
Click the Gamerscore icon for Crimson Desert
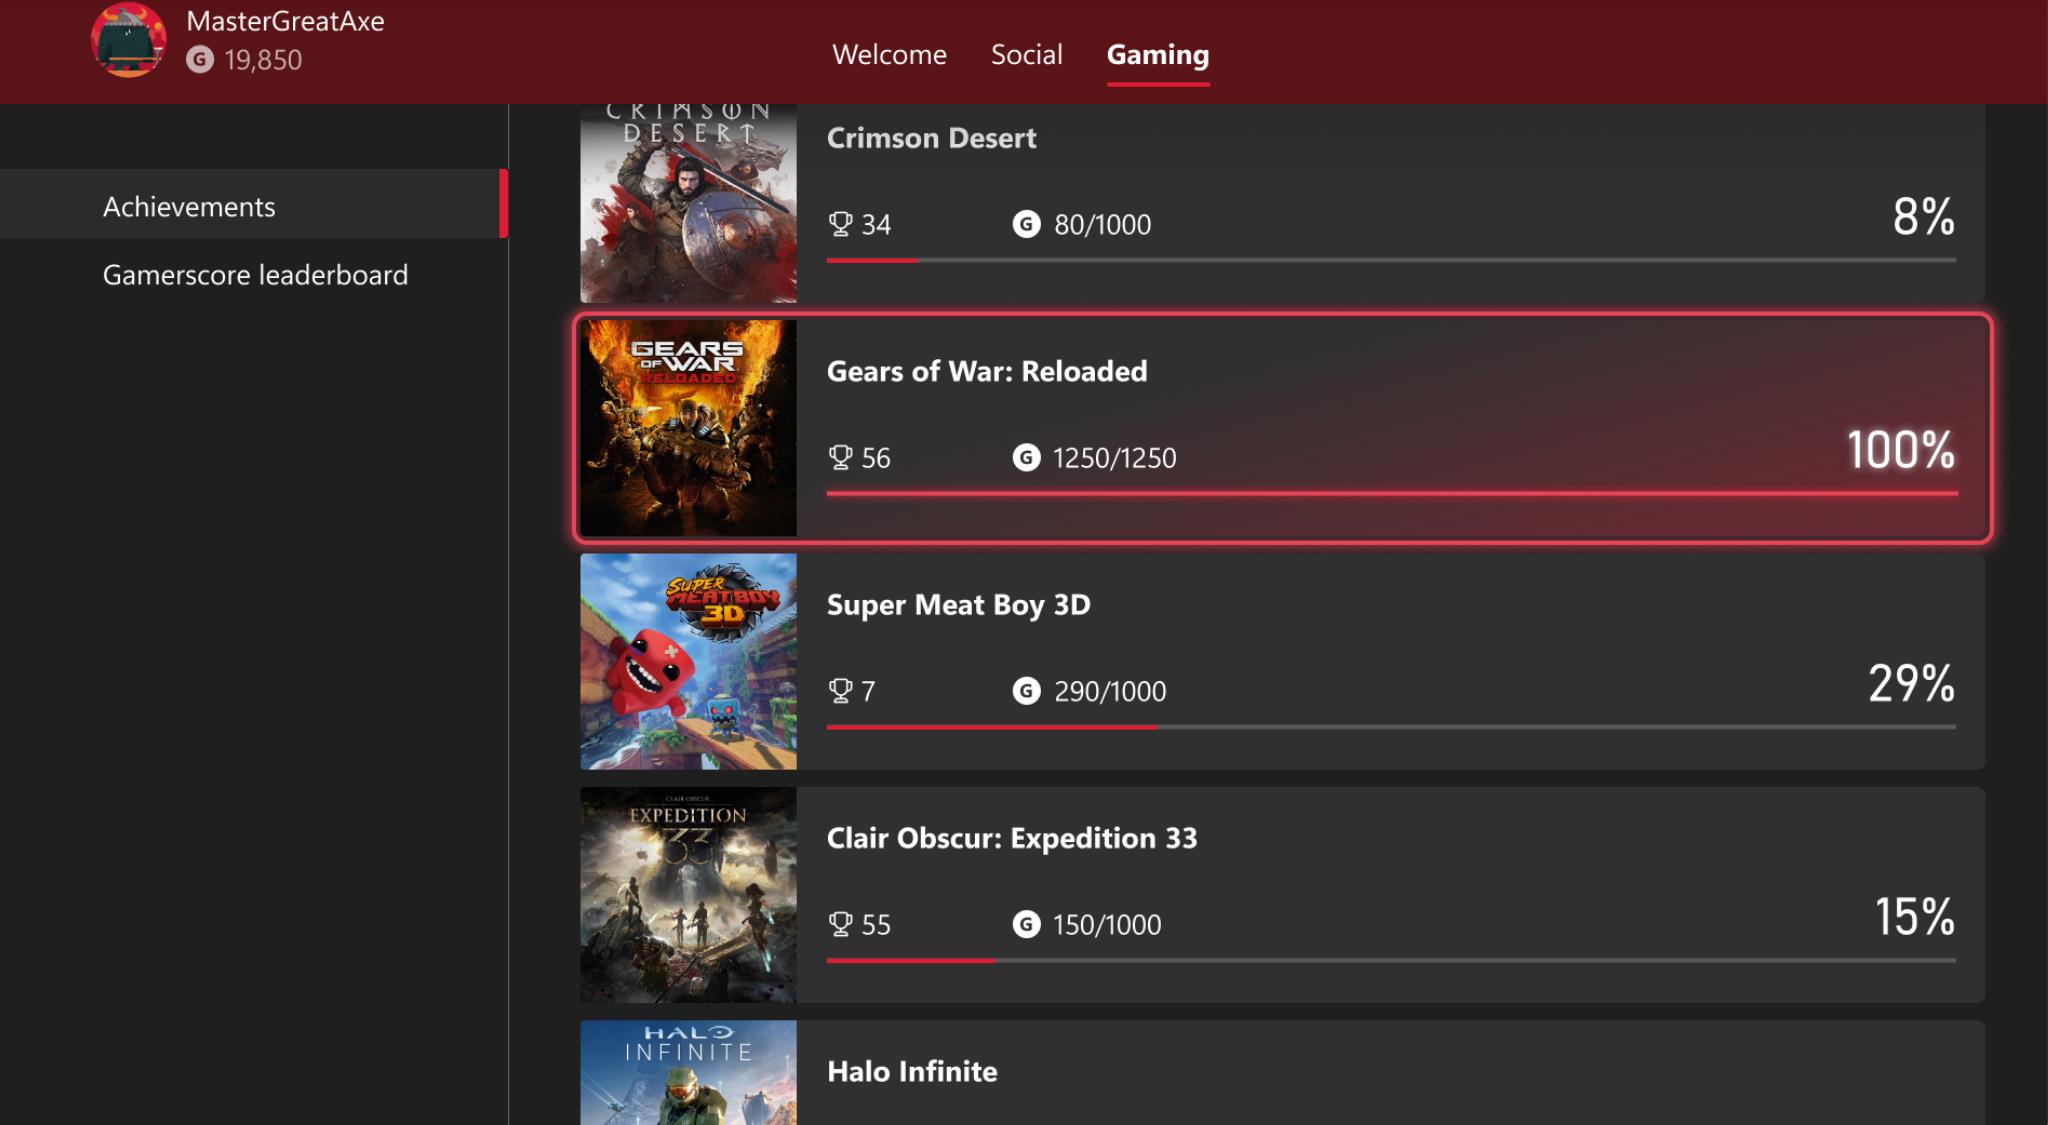pos(1026,224)
